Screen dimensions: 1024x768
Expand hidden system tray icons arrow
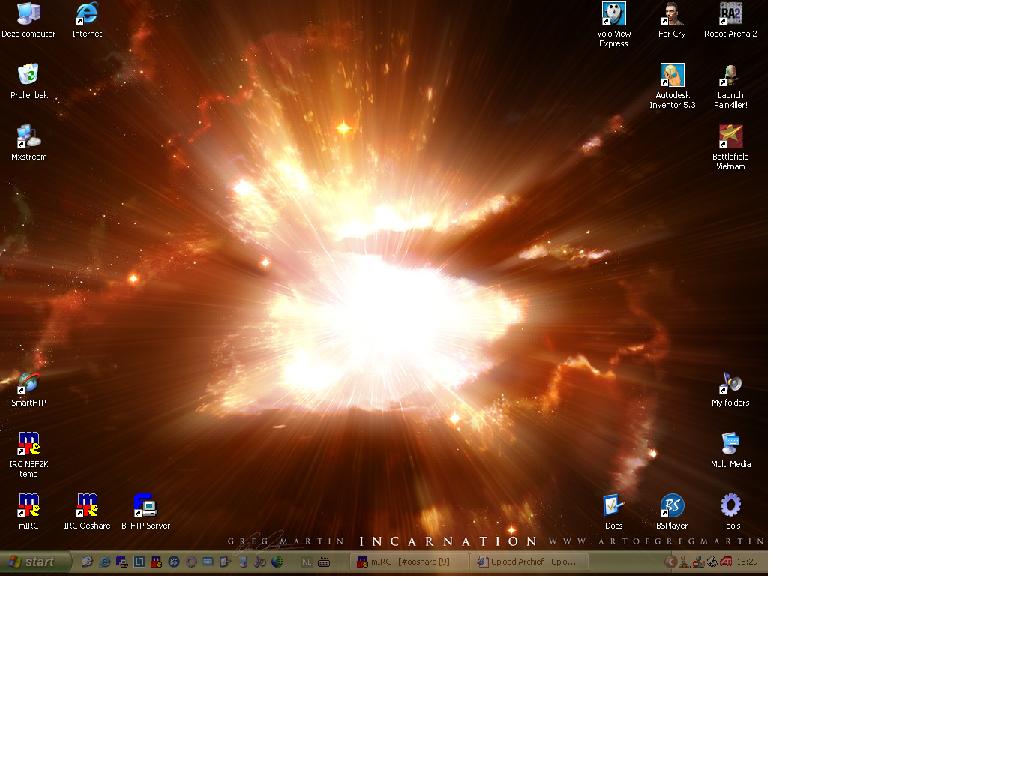pos(671,562)
